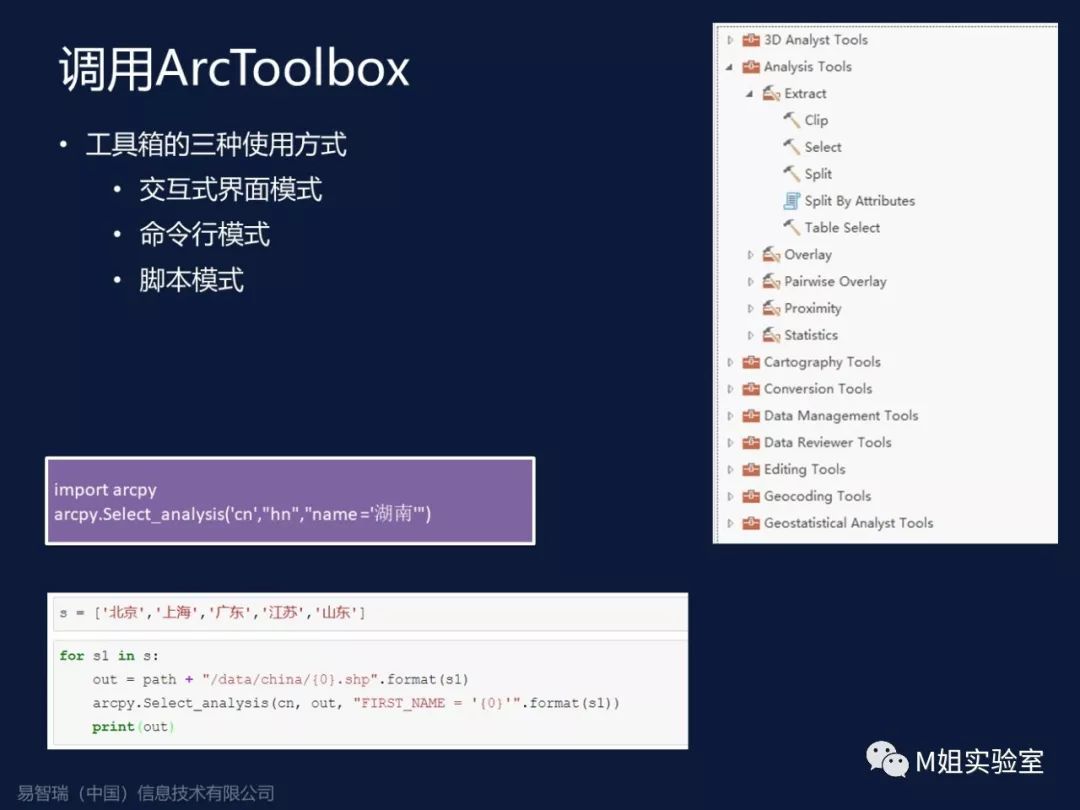Select the Proximity label
Image resolution: width=1080 pixels, height=810 pixels.
click(x=813, y=309)
